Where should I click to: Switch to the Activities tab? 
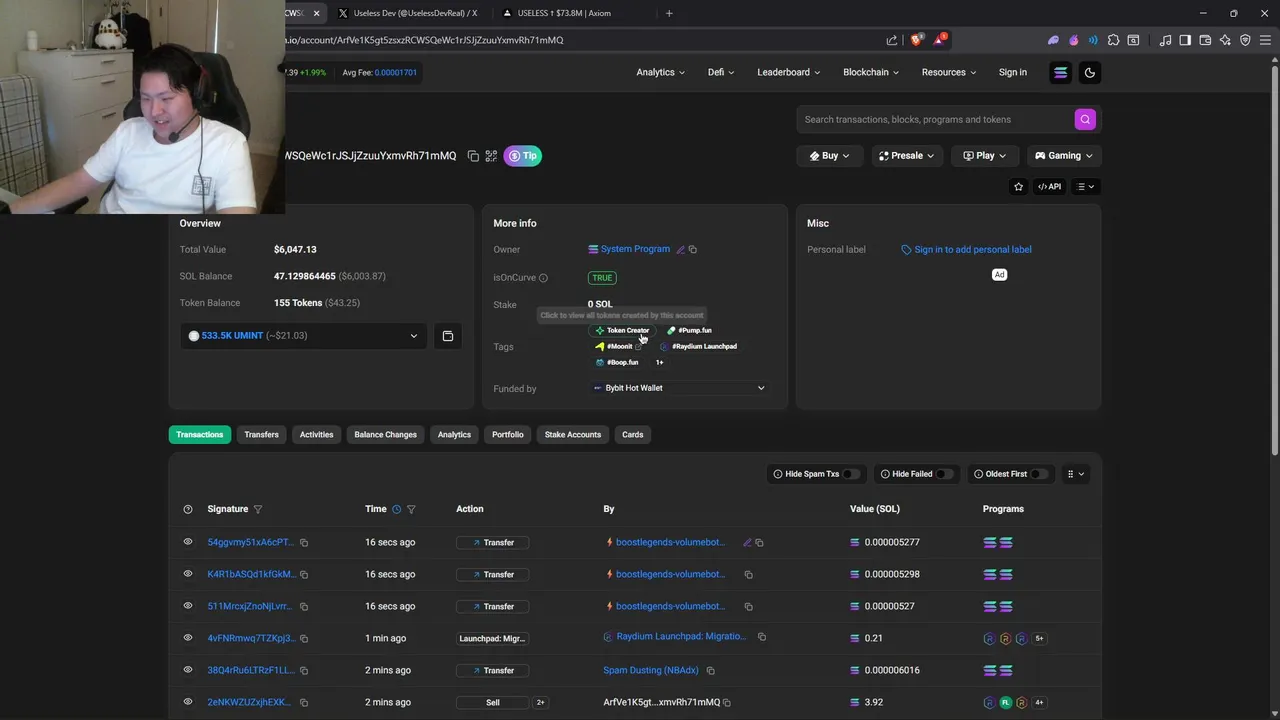click(x=316, y=435)
